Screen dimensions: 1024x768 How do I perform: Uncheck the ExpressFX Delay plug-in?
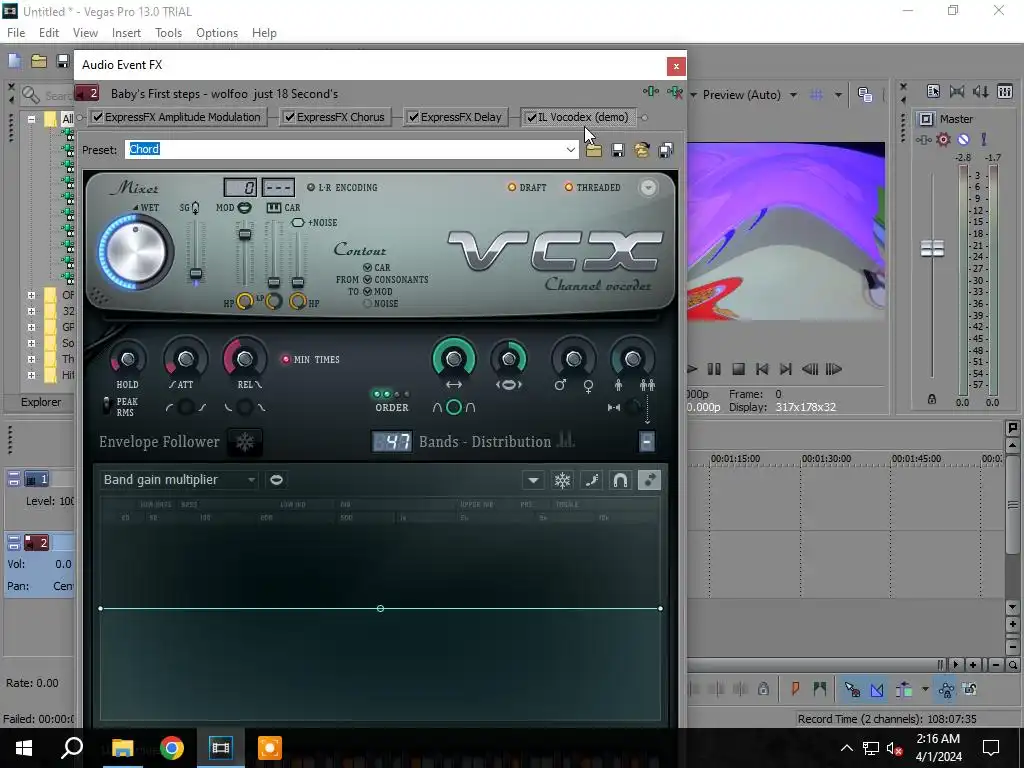[x=413, y=117]
